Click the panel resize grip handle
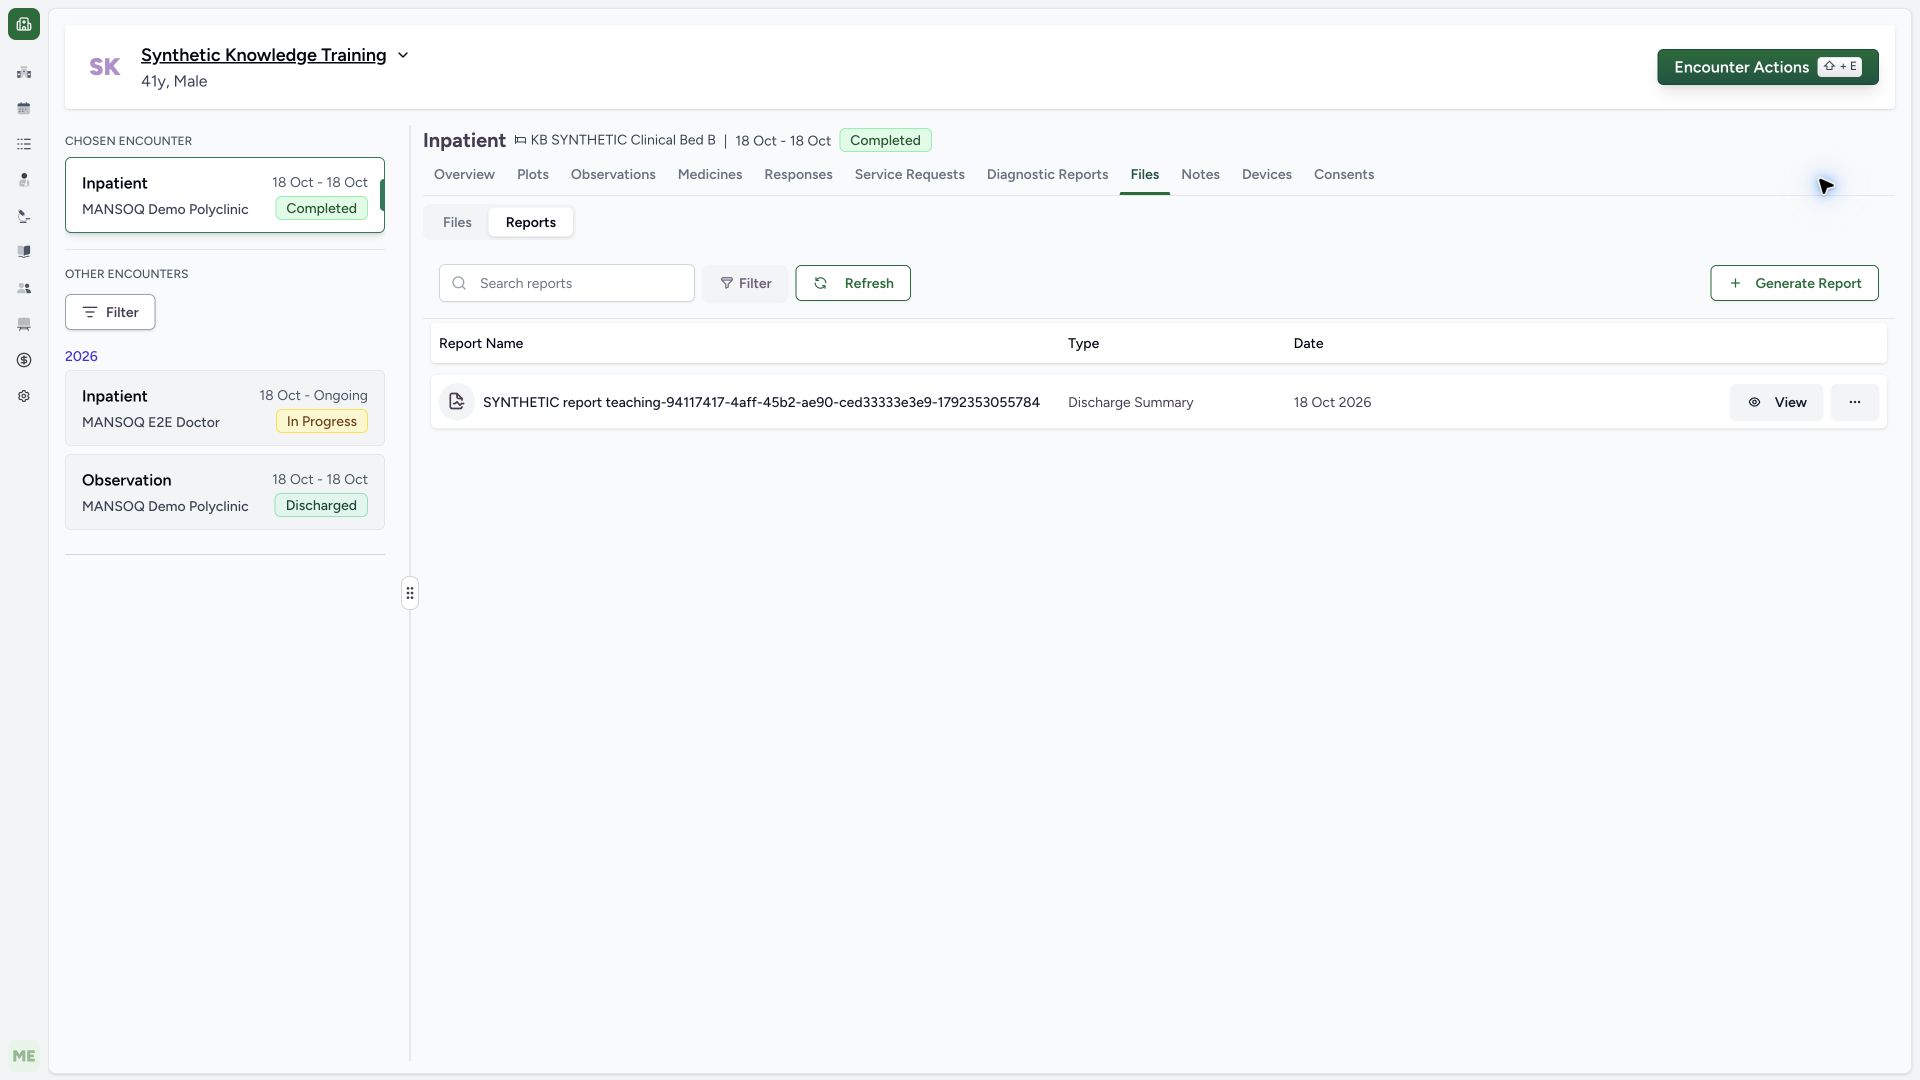Screen dimensions: 1920x1080 point(410,593)
